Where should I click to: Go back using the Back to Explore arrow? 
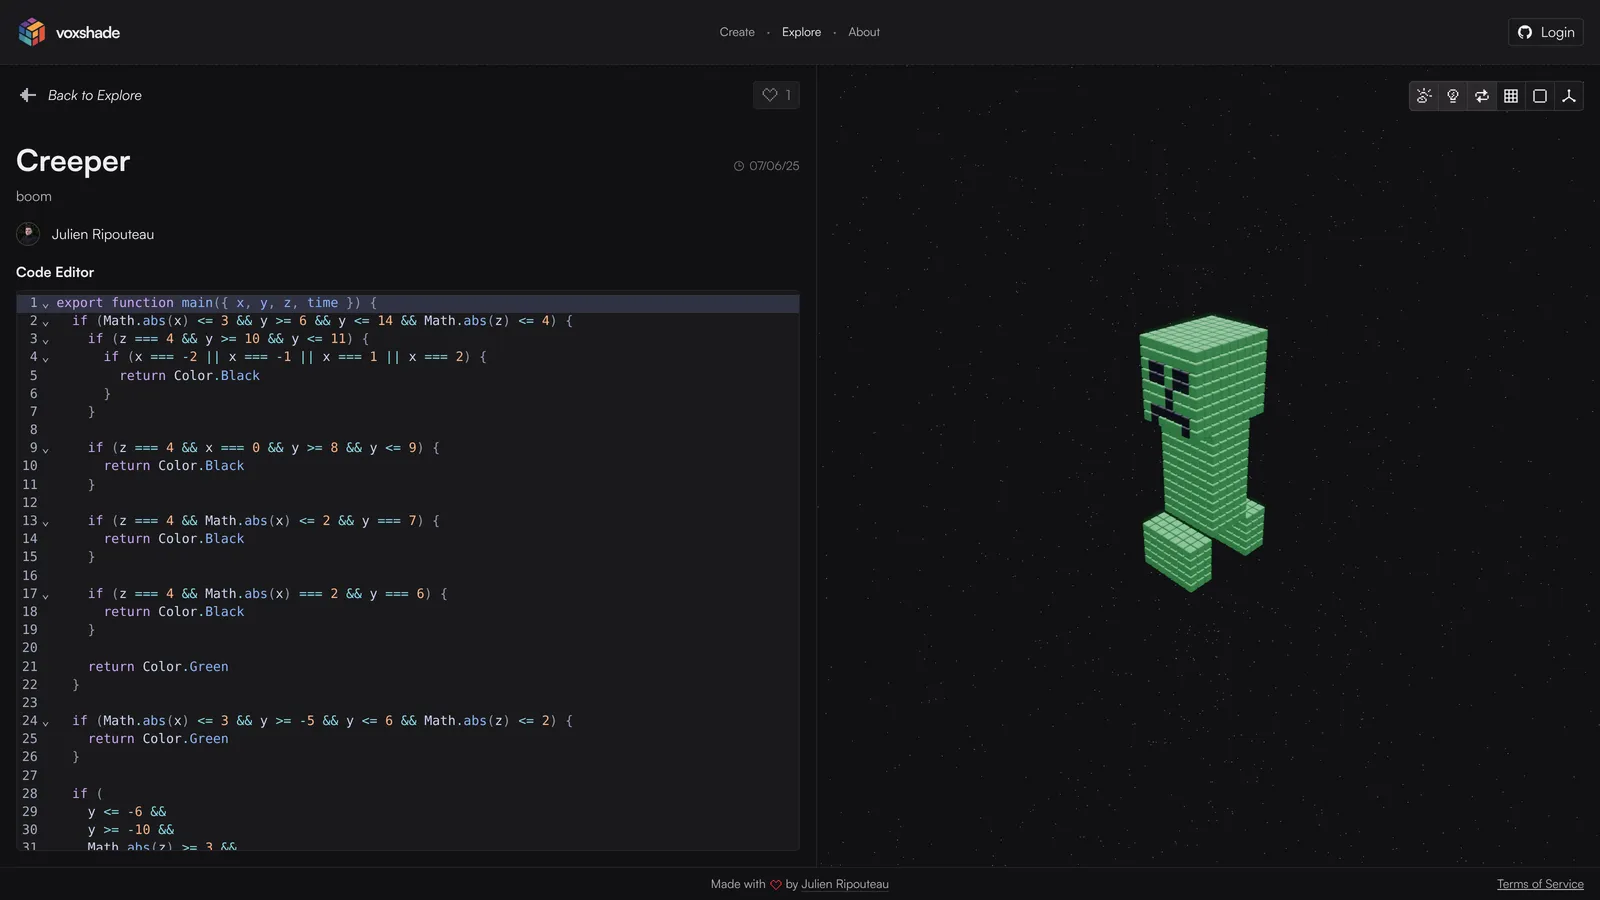tap(27, 95)
